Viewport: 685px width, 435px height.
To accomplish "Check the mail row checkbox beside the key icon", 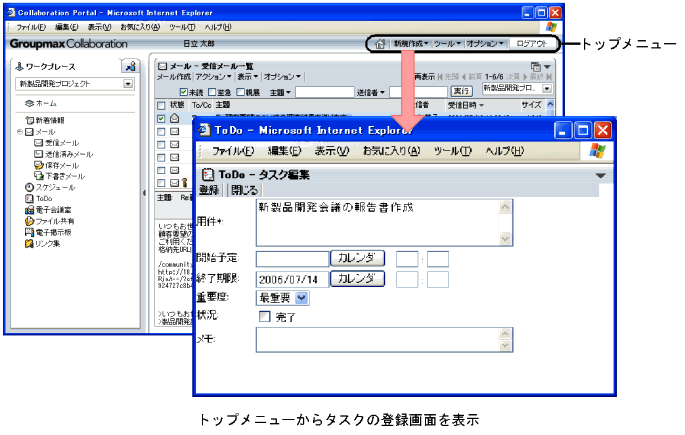I will tap(161, 183).
